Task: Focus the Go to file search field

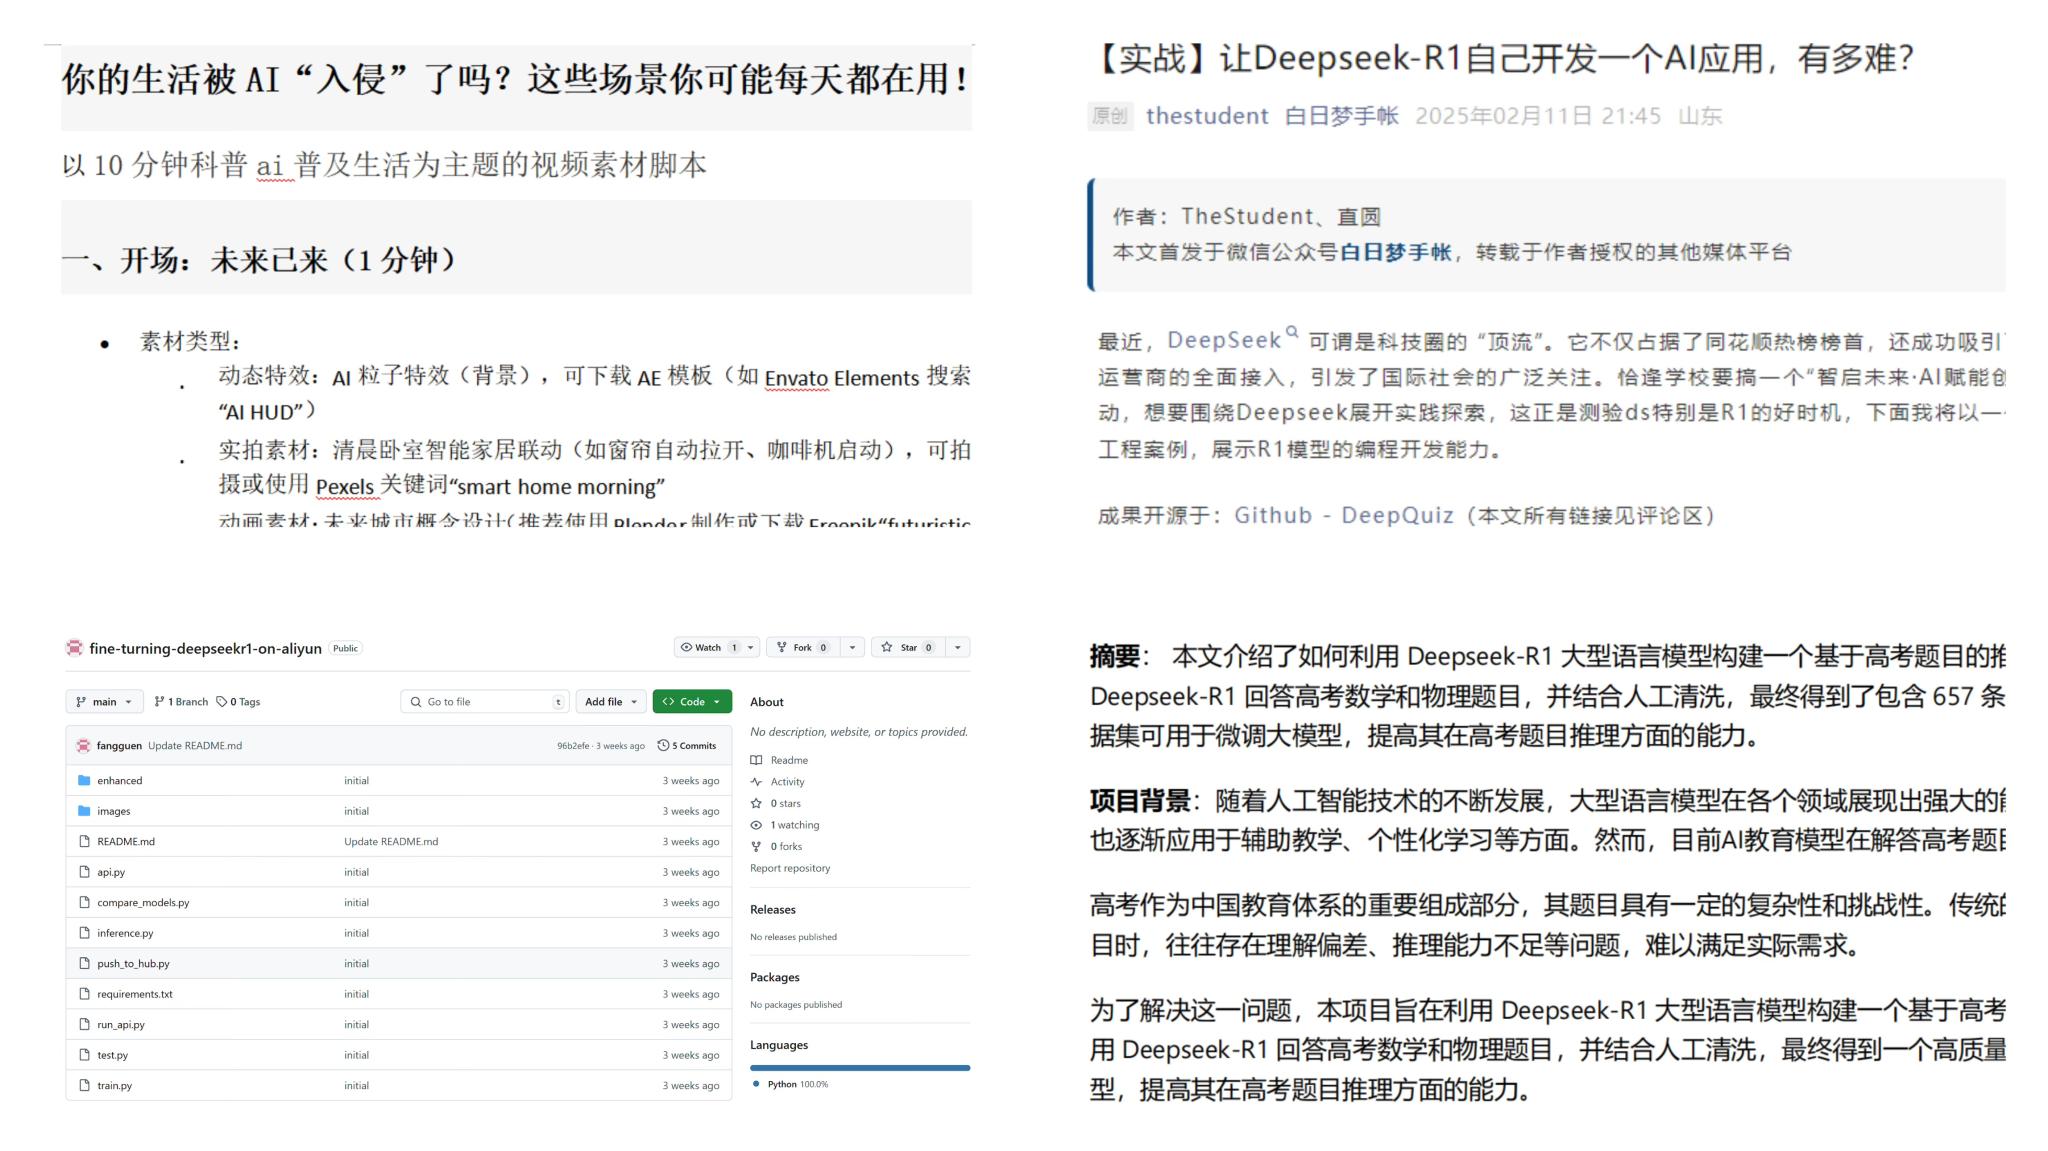Action: tap(485, 702)
